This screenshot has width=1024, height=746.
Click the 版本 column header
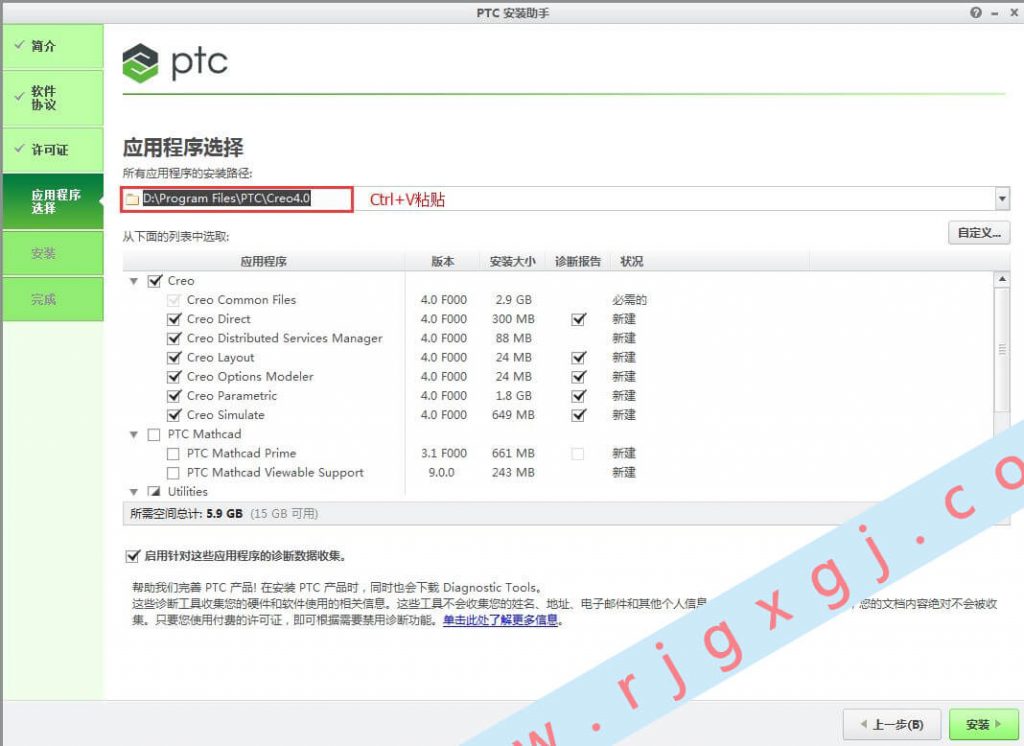point(443,261)
